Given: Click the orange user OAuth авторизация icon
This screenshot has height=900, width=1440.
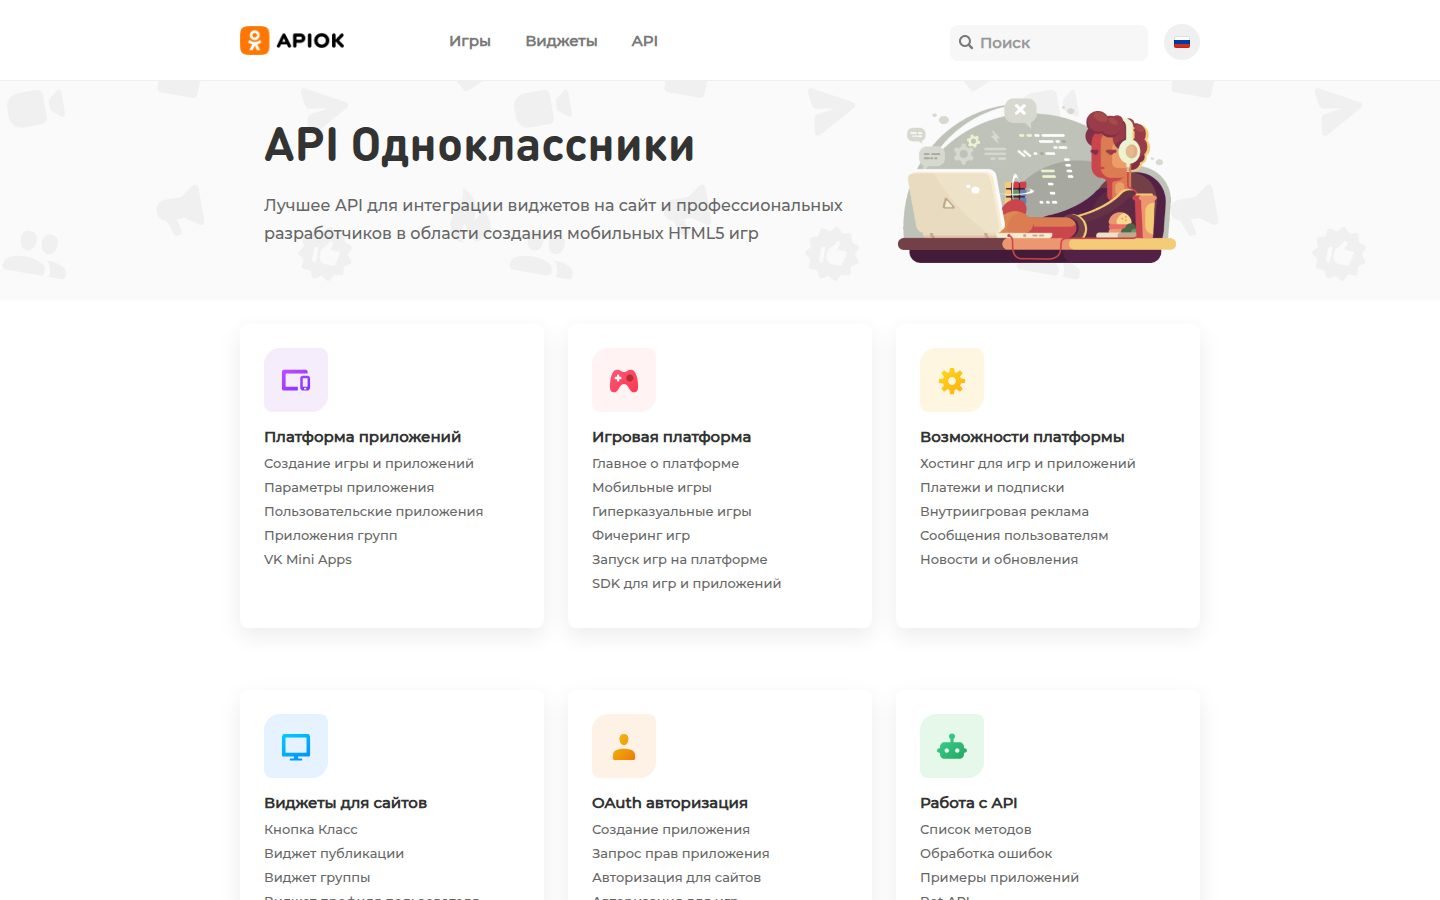Looking at the screenshot, I should pos(624,746).
